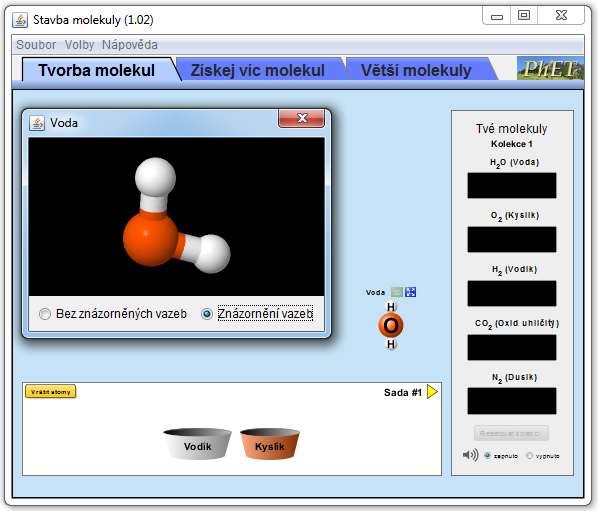The height and width of the screenshot is (511, 598).
Task: Pick the Vodík hydrogen bucket
Action: (x=197, y=444)
